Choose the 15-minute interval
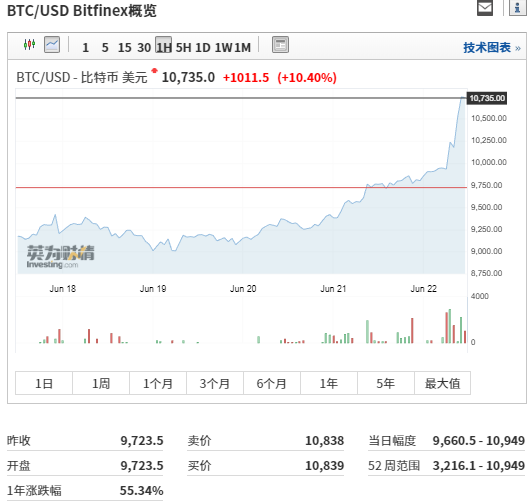The image size is (531, 501). click(124, 47)
